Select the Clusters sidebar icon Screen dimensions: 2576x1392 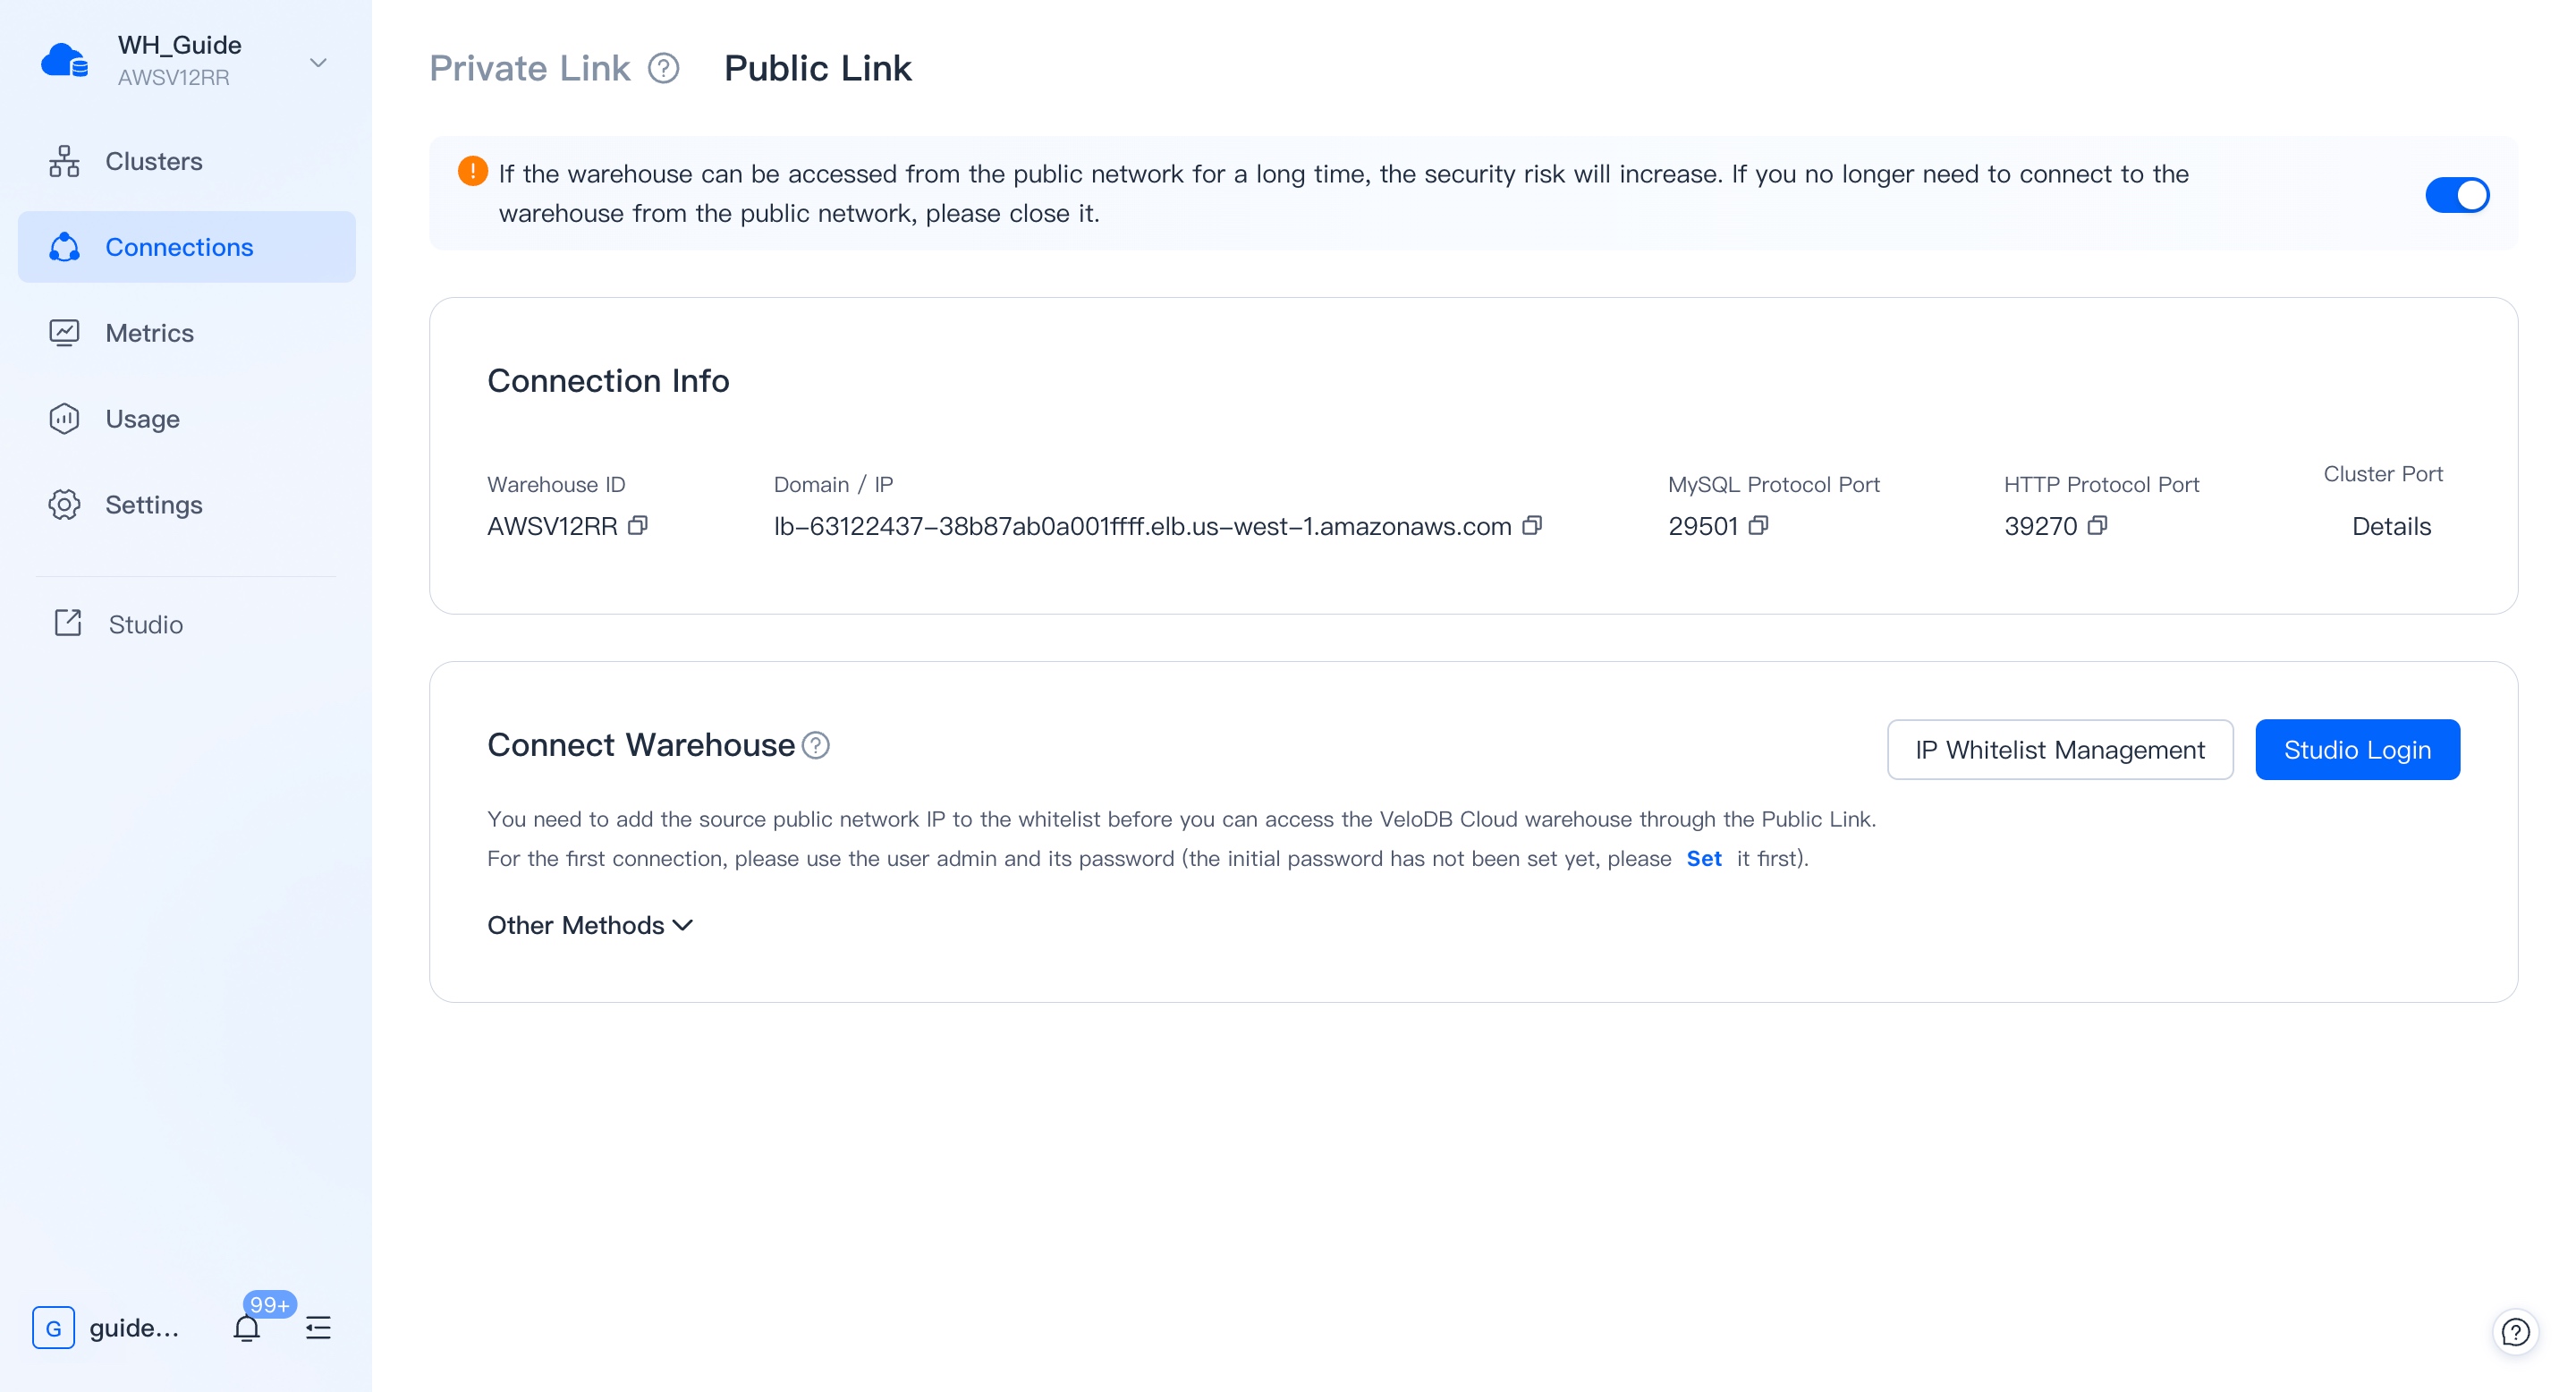[64, 160]
